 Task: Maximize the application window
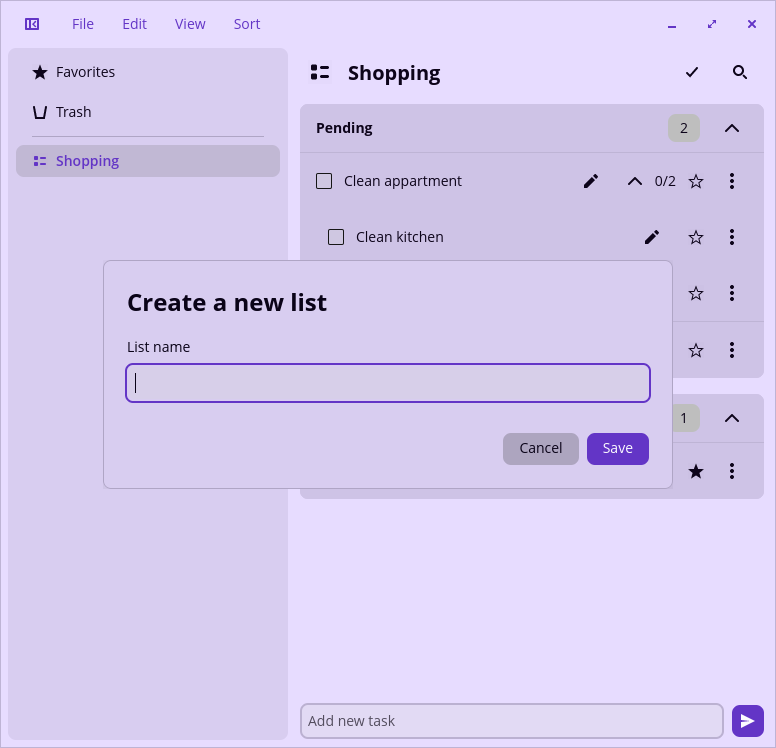pyautogui.click(x=712, y=24)
